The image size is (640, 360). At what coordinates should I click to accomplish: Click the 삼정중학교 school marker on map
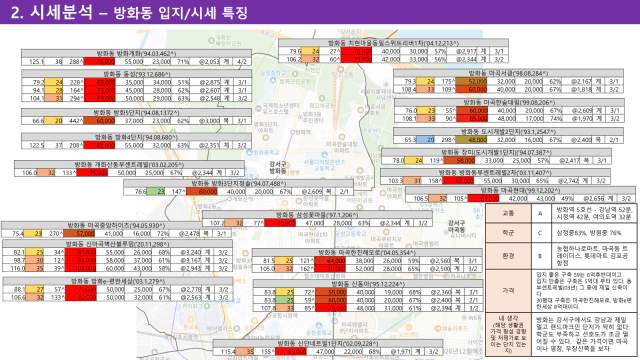tap(273, 80)
